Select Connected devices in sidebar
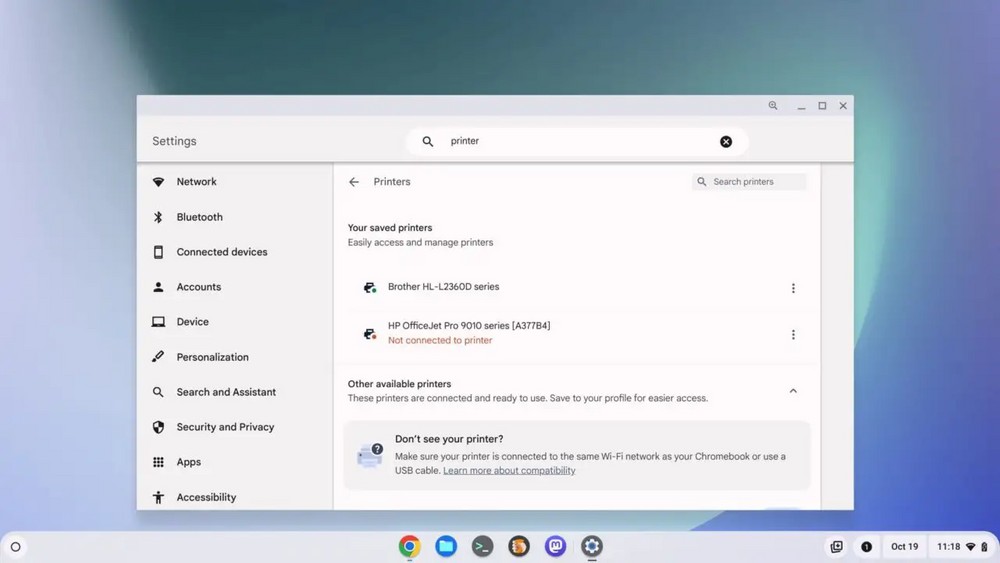The image size is (1000, 563). pos(221,252)
